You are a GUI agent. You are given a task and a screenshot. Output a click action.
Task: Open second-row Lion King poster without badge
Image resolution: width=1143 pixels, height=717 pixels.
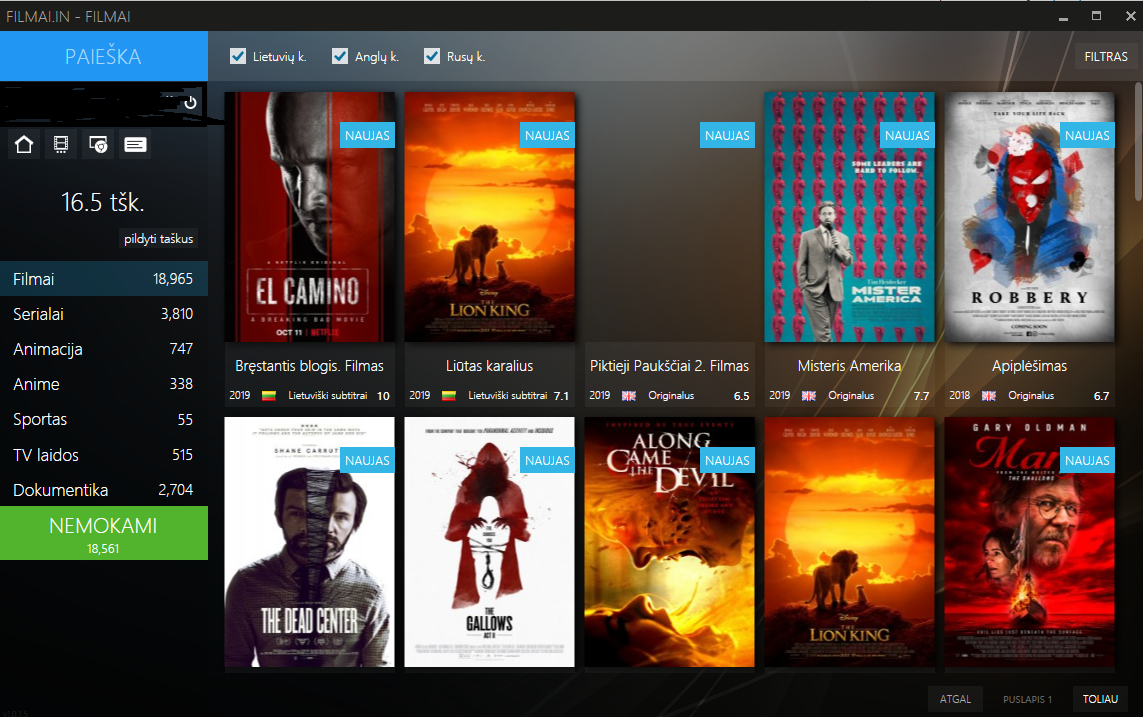pyautogui.click(x=849, y=541)
